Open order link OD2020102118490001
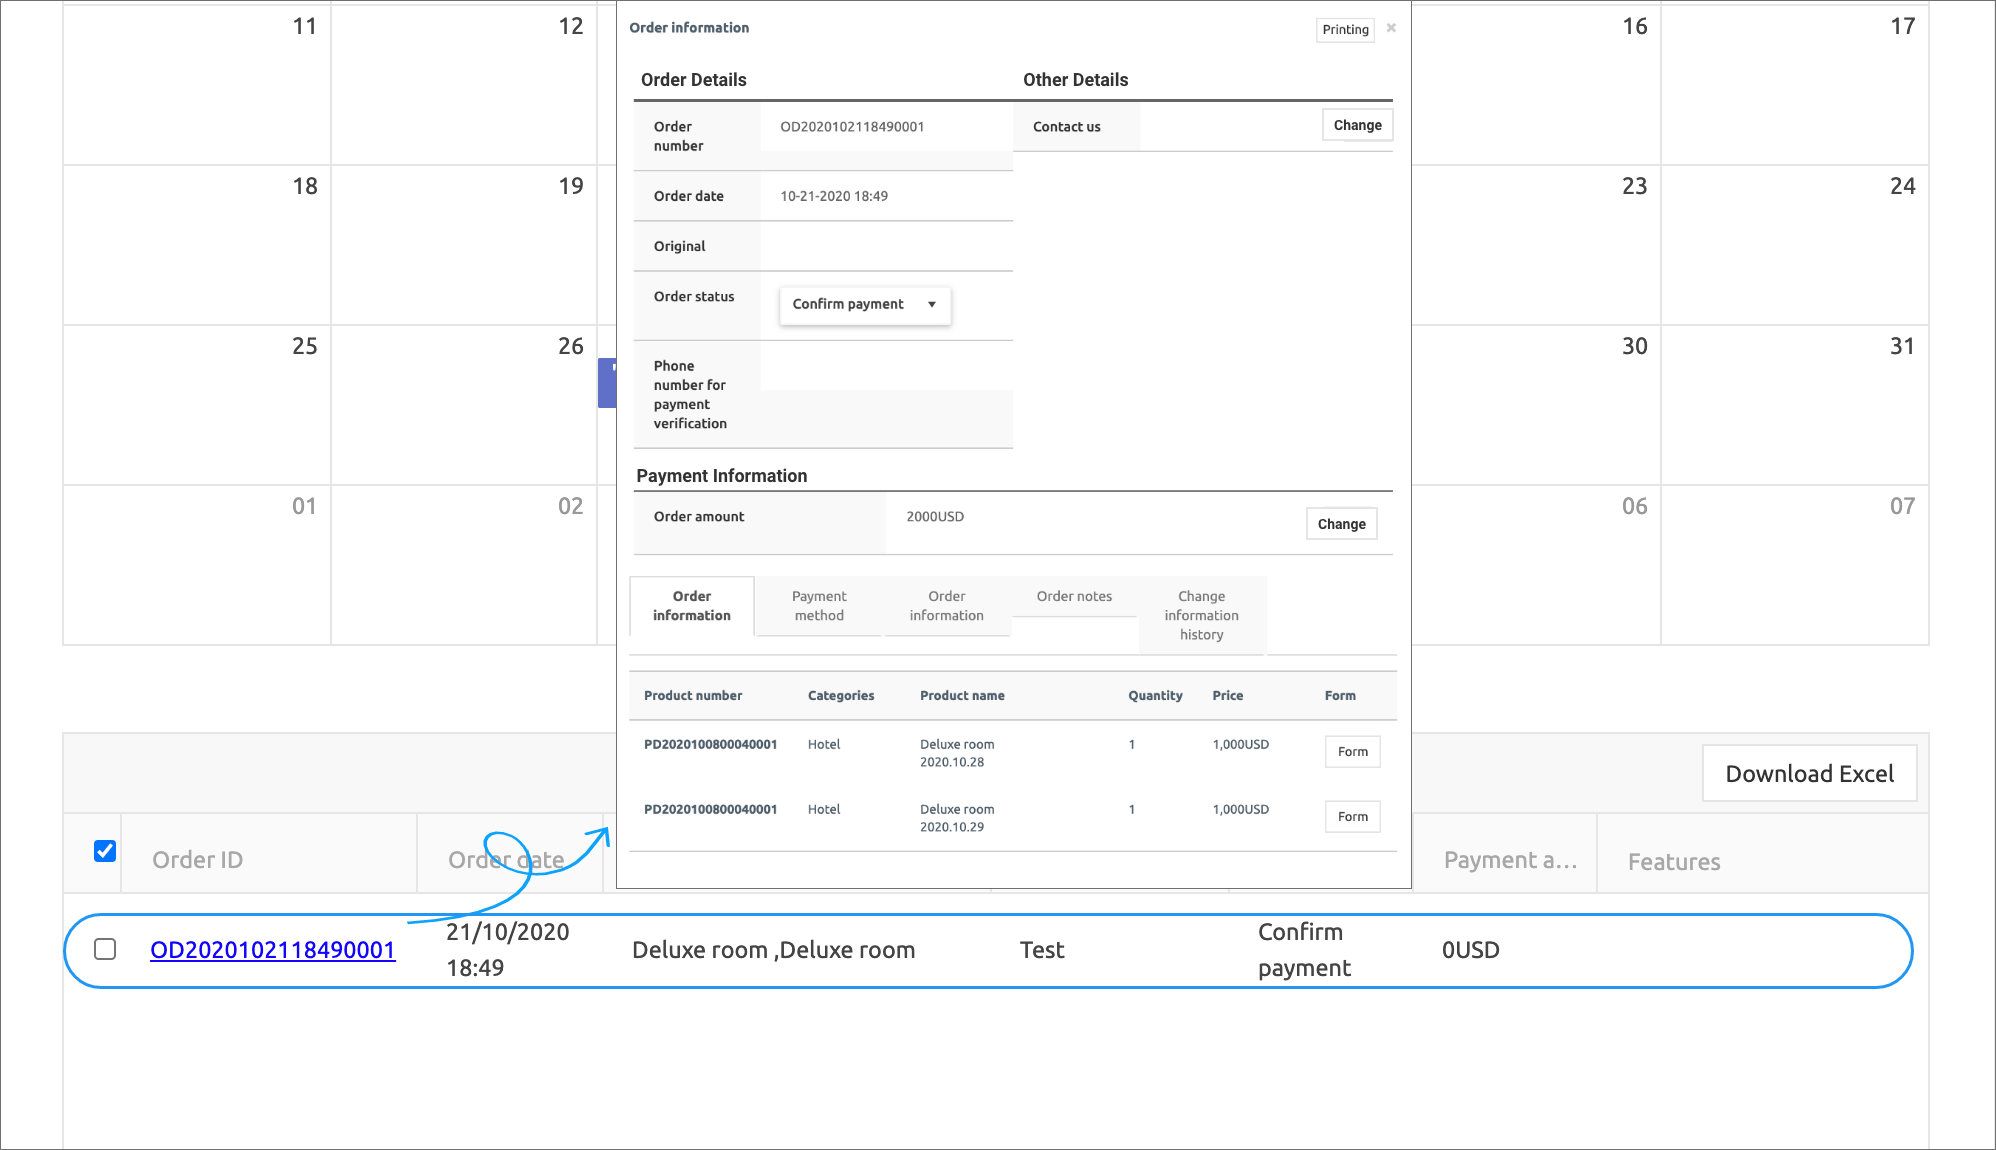1996x1150 pixels. point(272,950)
